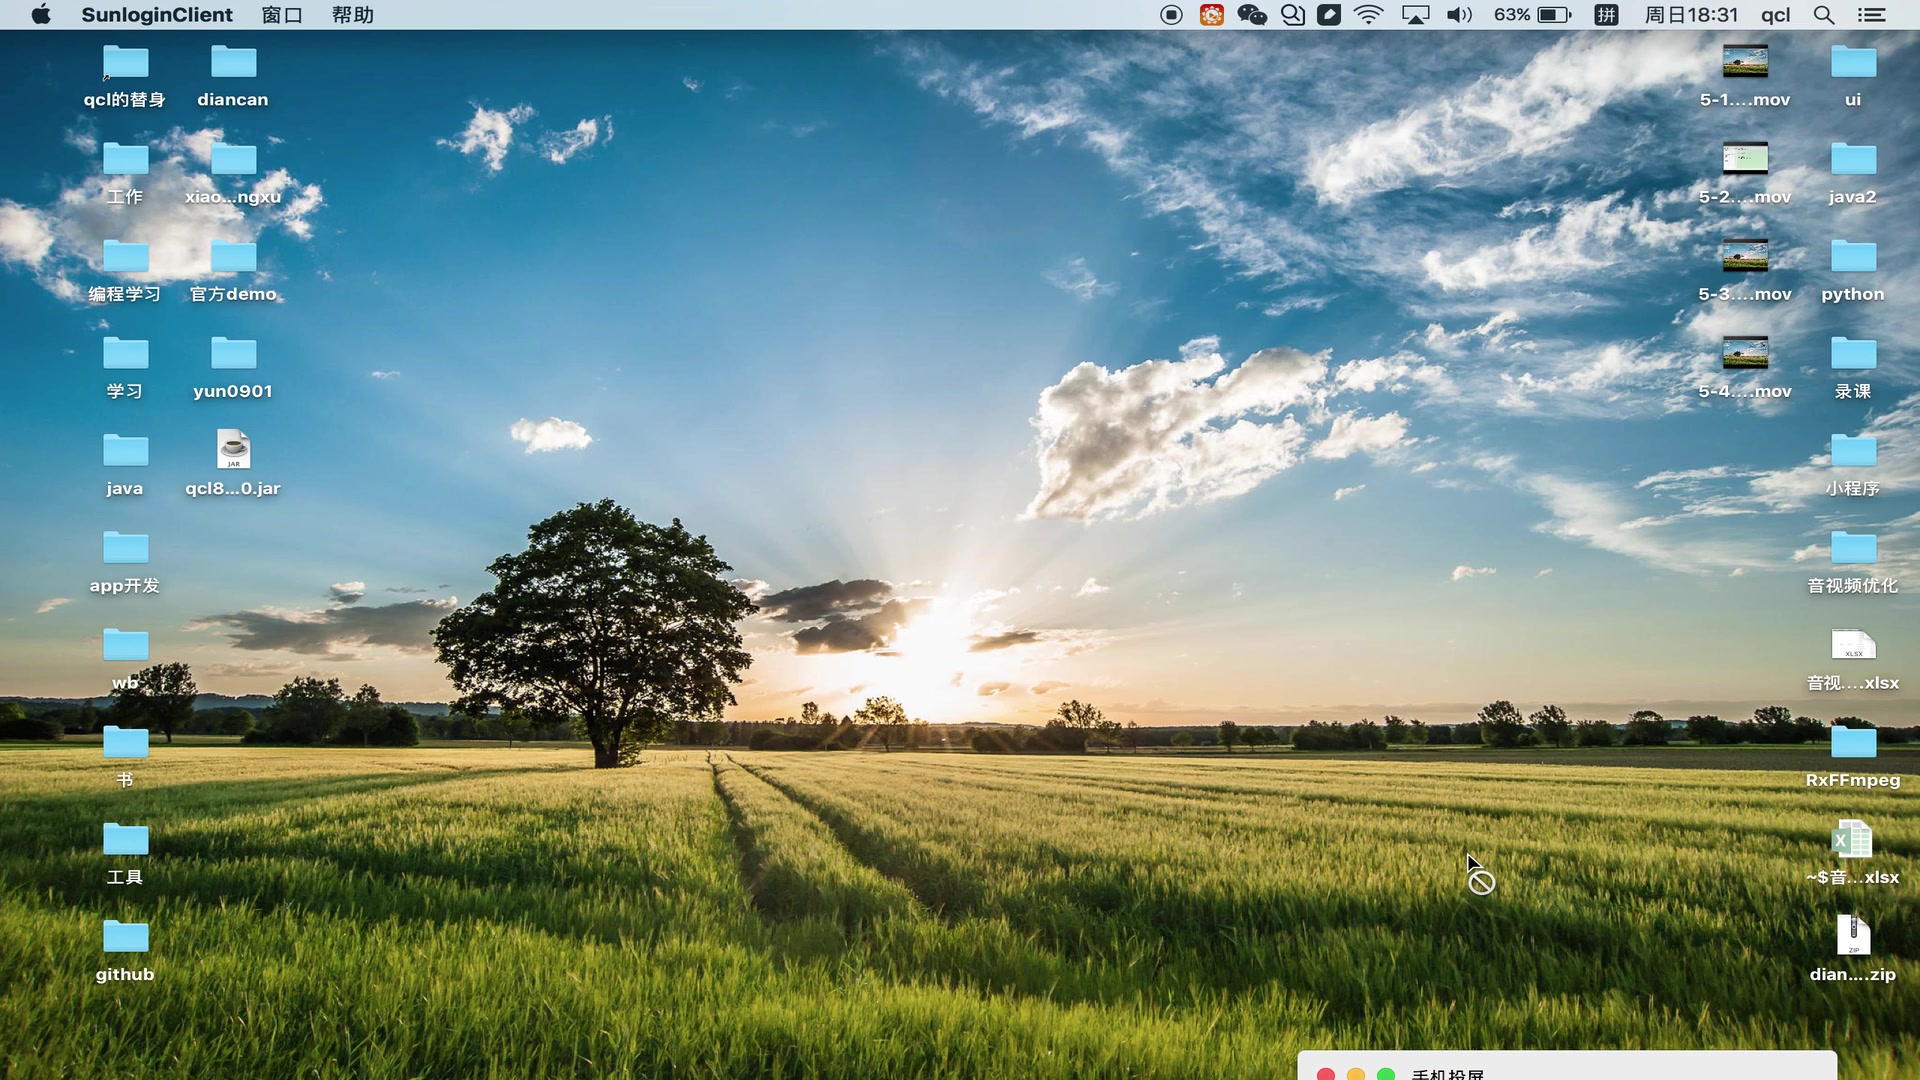Select the diancan folder
The height and width of the screenshot is (1080, 1920).
[233, 76]
